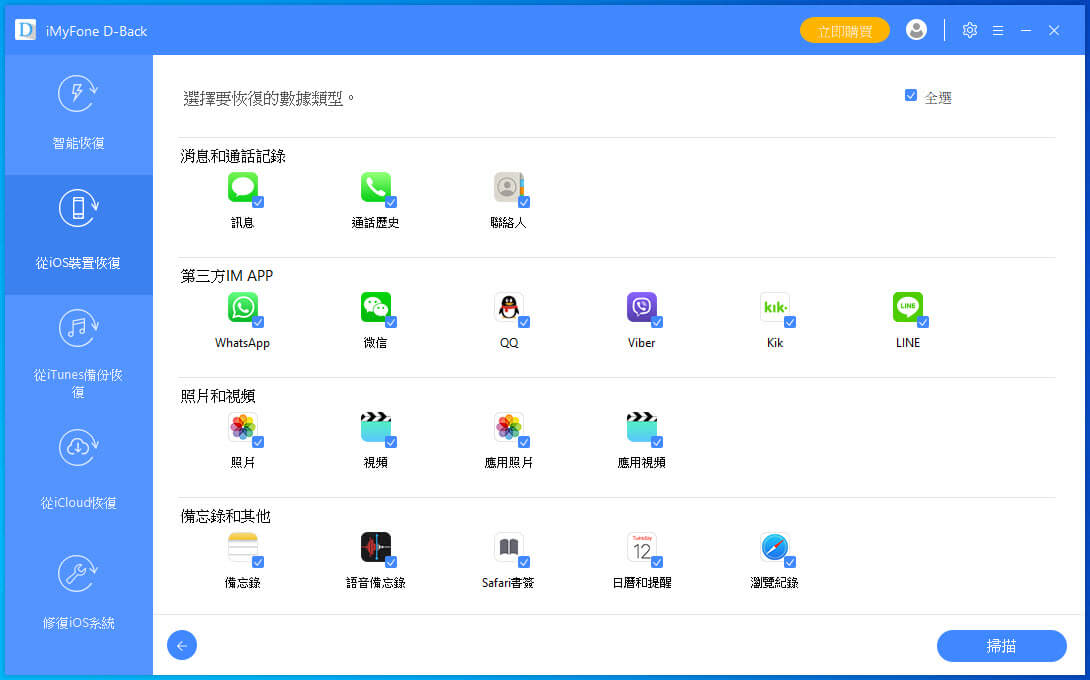Image resolution: width=1090 pixels, height=680 pixels.
Task: Click the 備忘錄和其他 section heading
Action: point(225,516)
